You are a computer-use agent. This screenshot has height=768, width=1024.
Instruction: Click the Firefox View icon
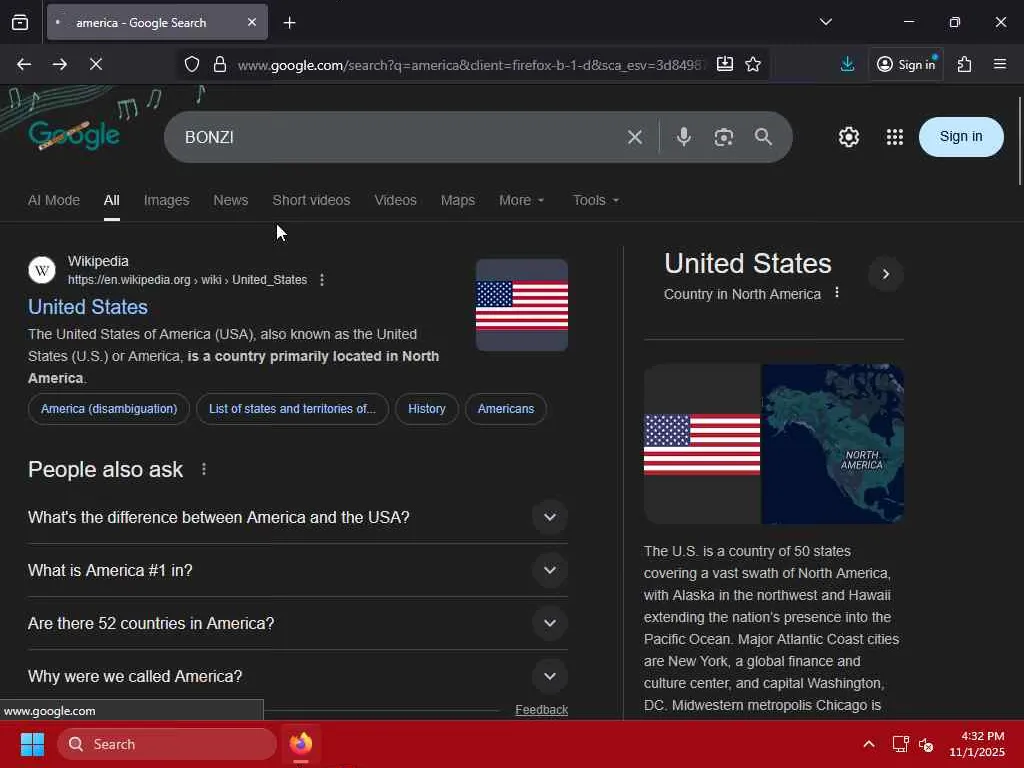coord(20,22)
